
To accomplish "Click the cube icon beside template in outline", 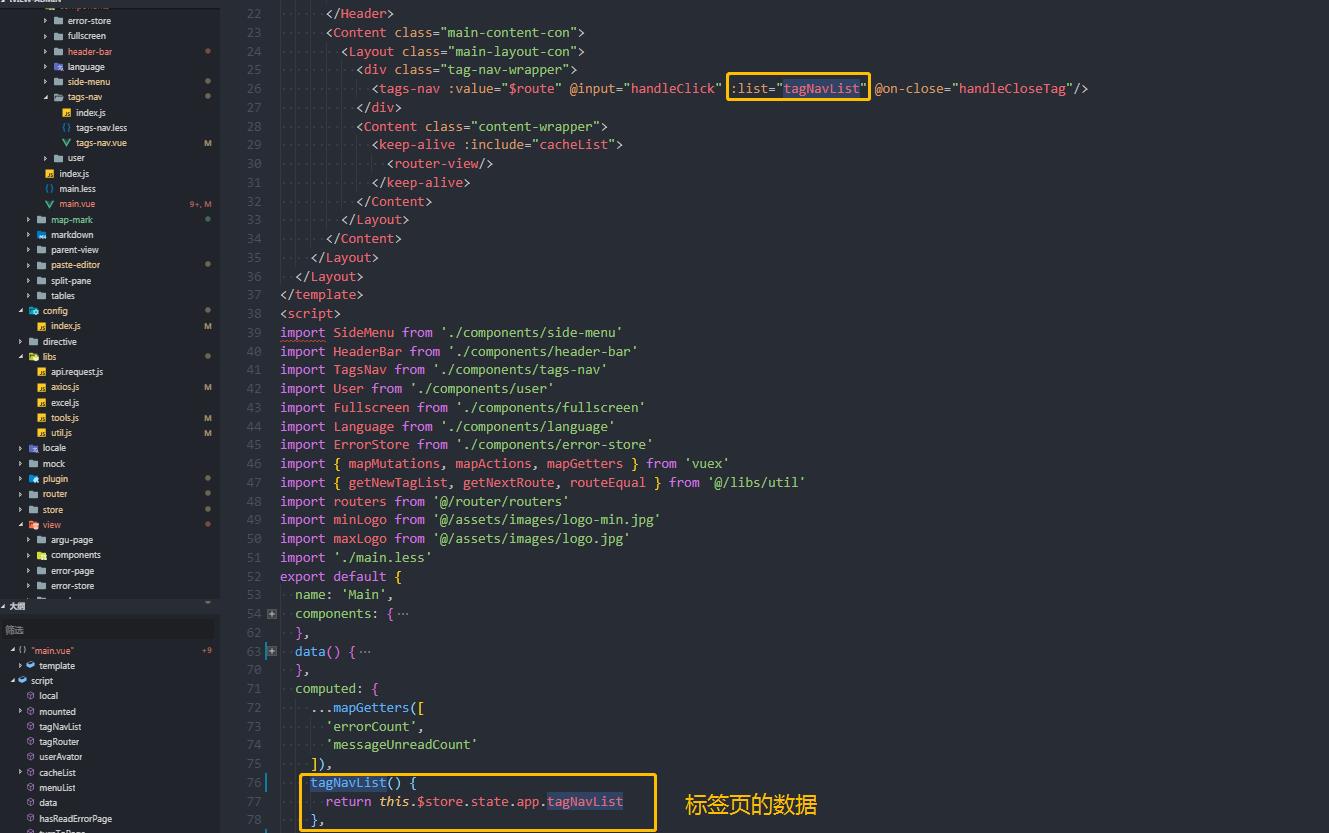I will click(30, 666).
